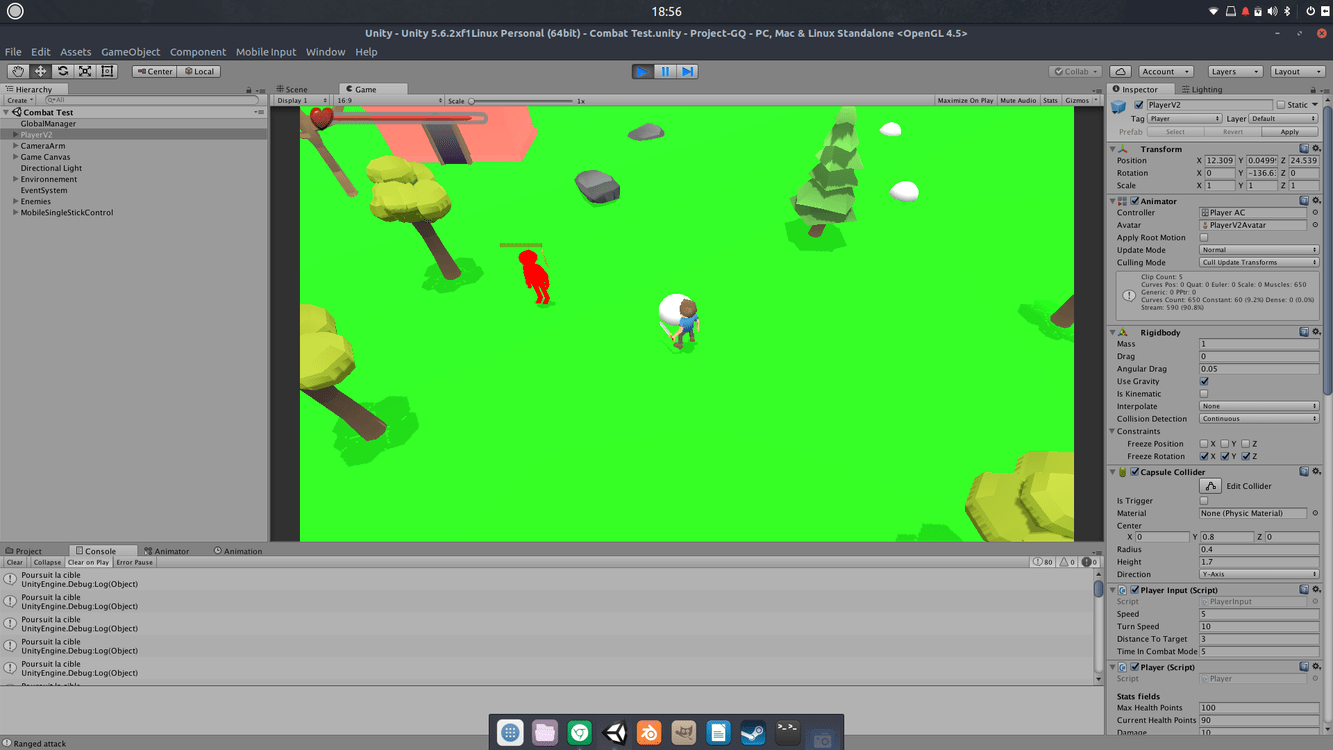Open the Assets menu

(x=75, y=52)
